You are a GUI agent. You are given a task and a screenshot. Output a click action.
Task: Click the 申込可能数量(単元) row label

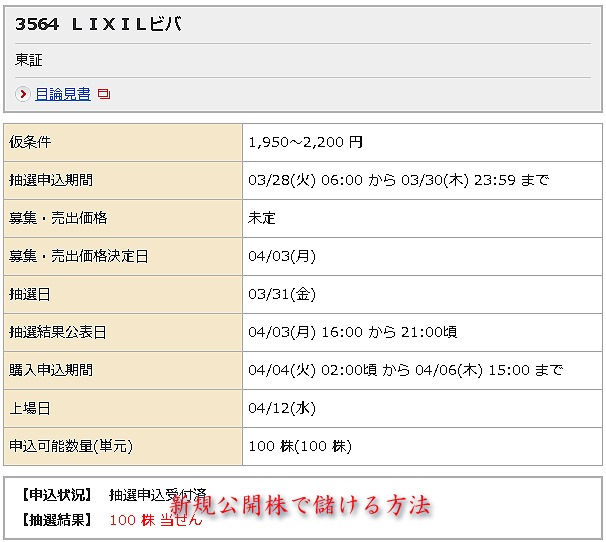(71, 446)
